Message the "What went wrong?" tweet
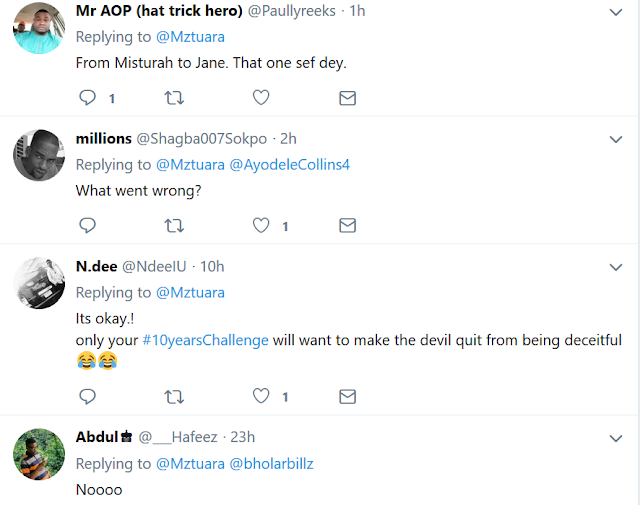The width and height of the screenshot is (640, 505). pos(347,226)
